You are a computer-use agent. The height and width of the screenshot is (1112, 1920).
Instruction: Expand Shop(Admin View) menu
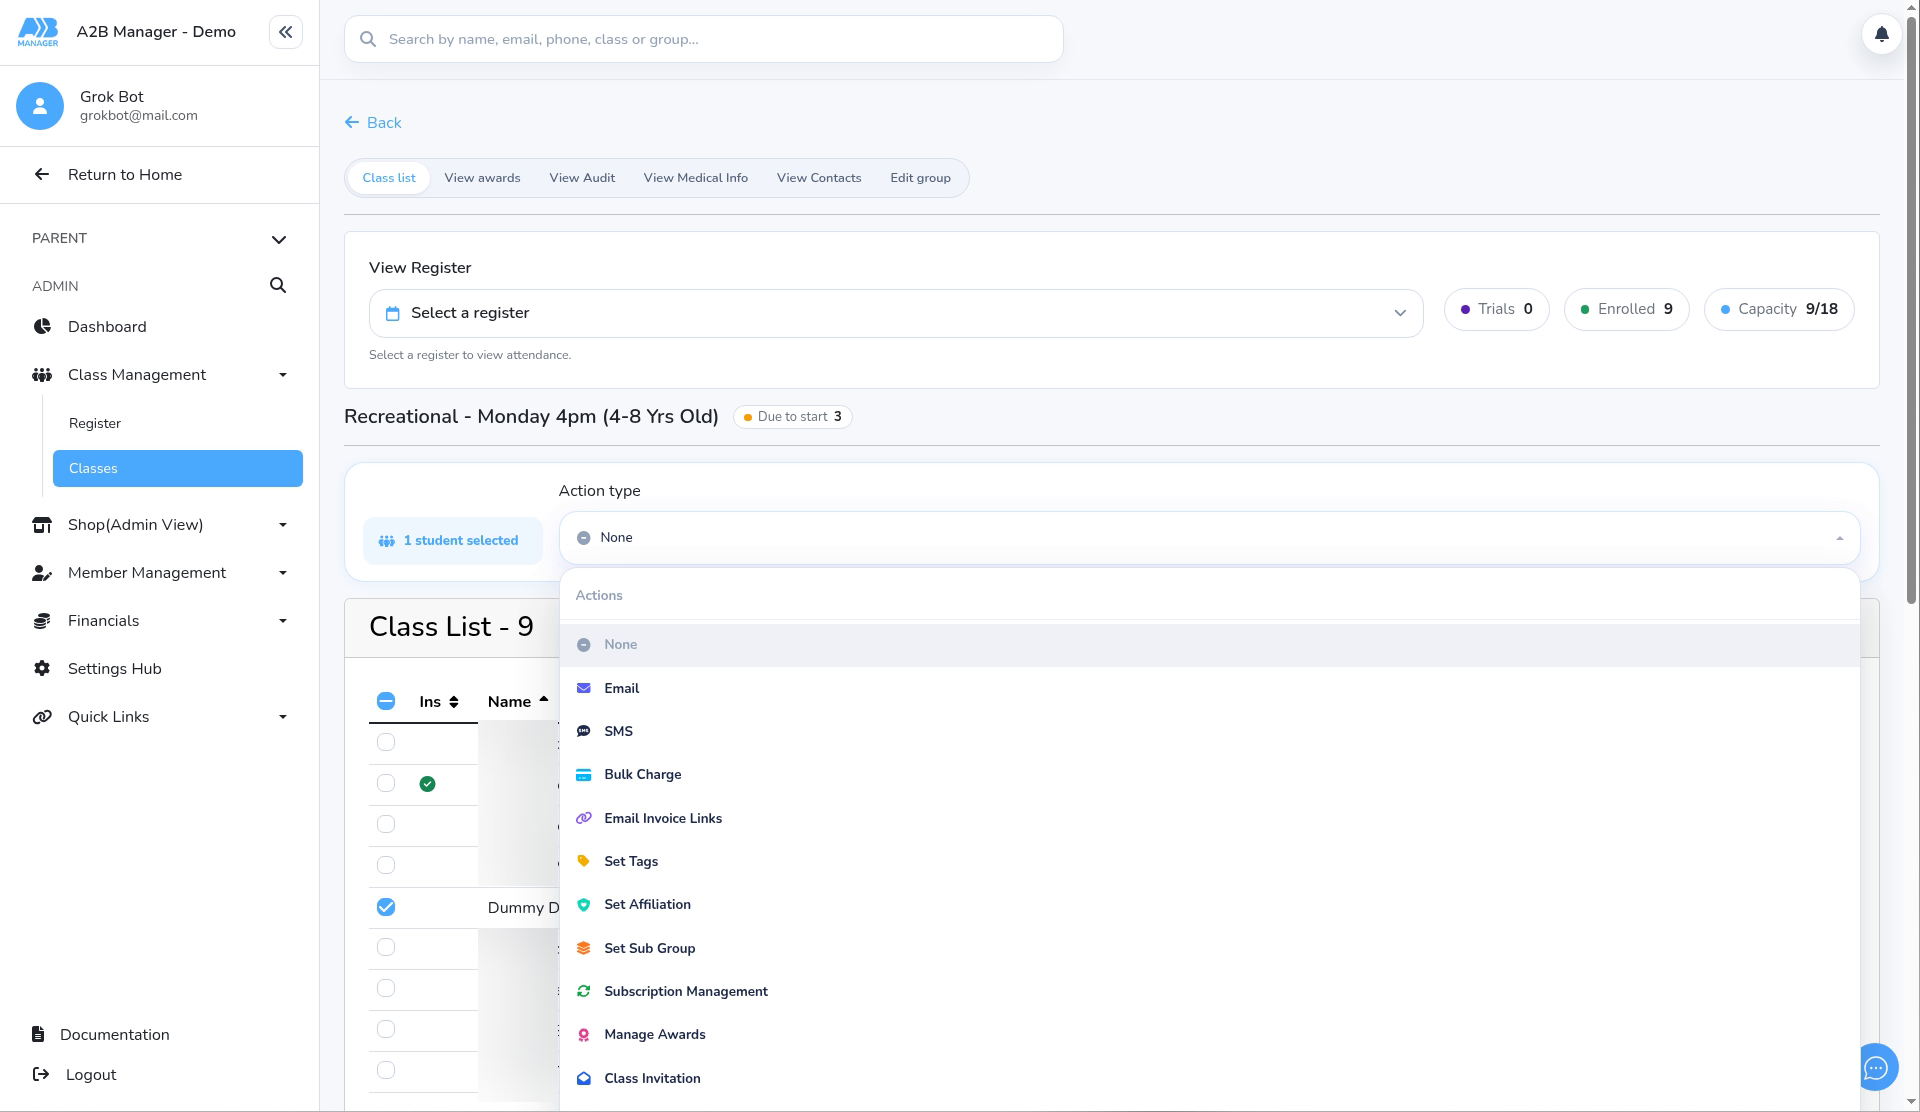[160, 525]
